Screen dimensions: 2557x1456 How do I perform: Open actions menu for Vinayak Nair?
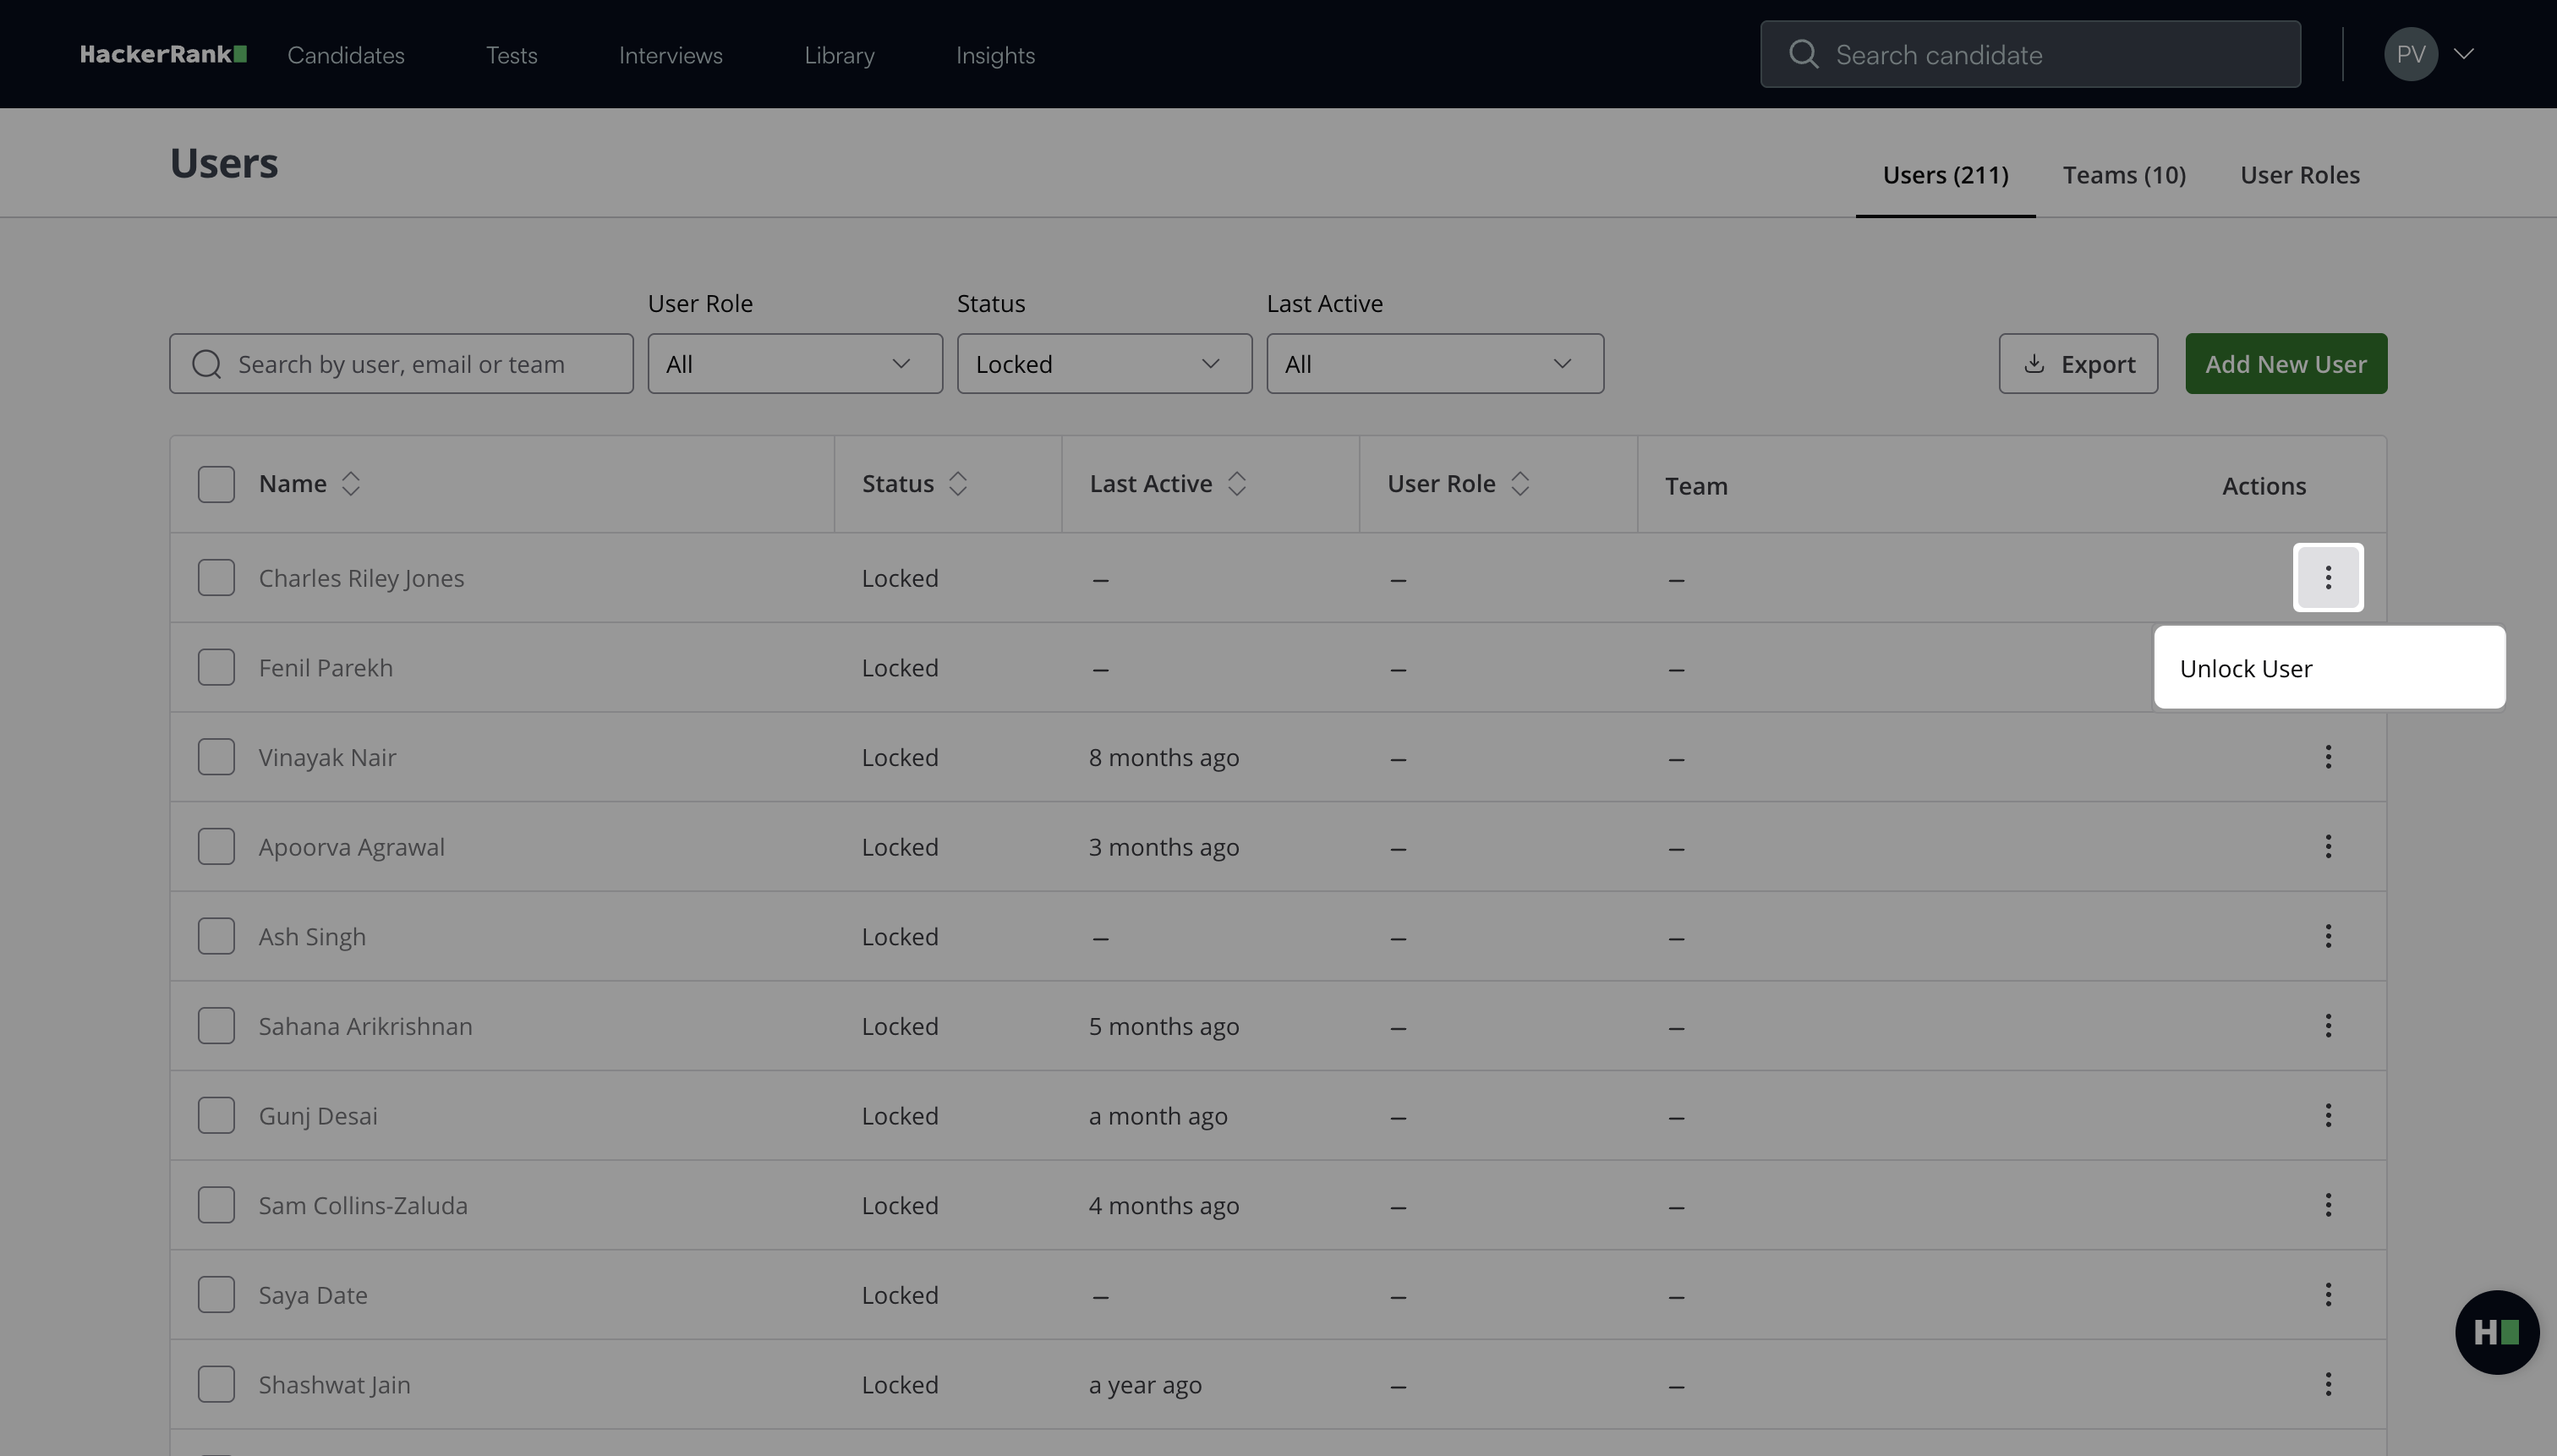pos(2327,757)
